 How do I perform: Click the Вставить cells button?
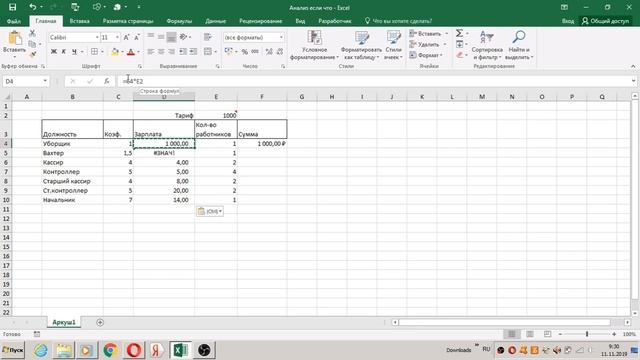(x=425, y=33)
